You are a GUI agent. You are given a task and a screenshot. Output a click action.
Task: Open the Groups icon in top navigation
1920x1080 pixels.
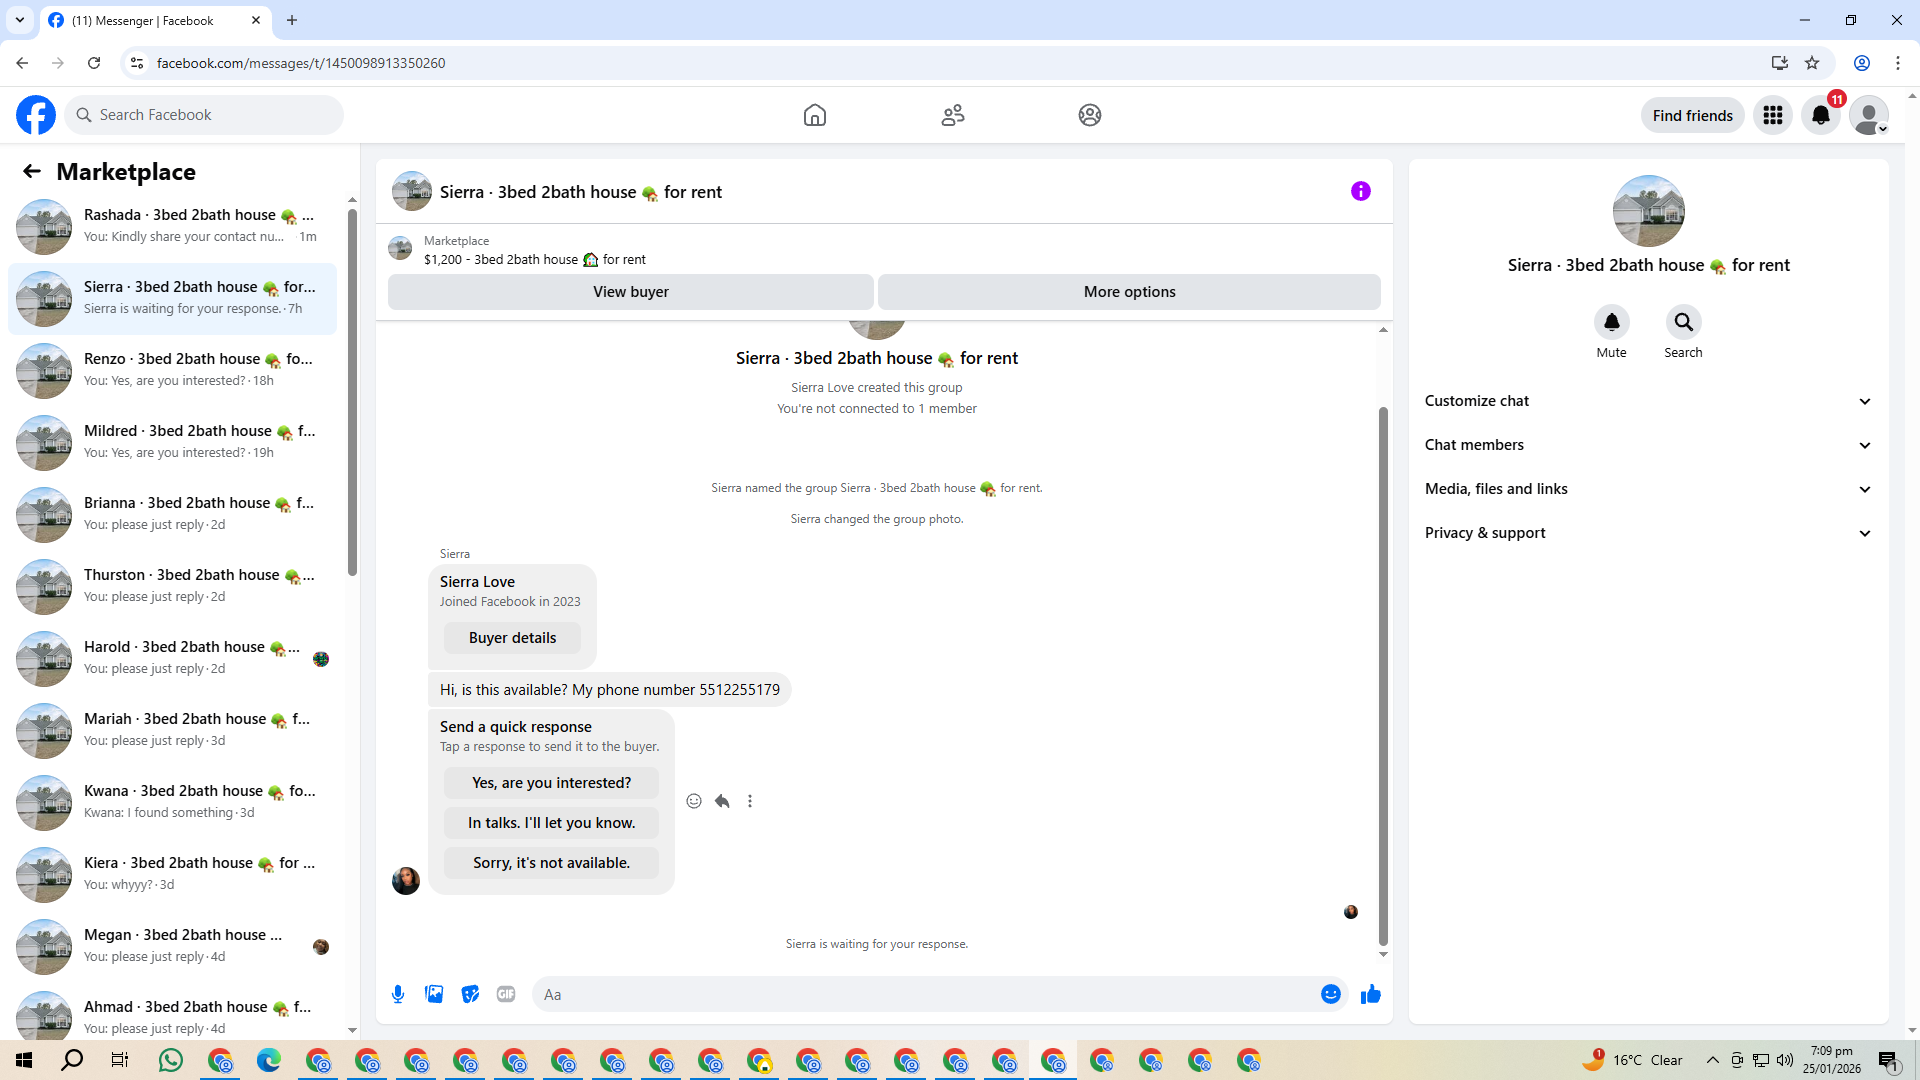(1090, 115)
